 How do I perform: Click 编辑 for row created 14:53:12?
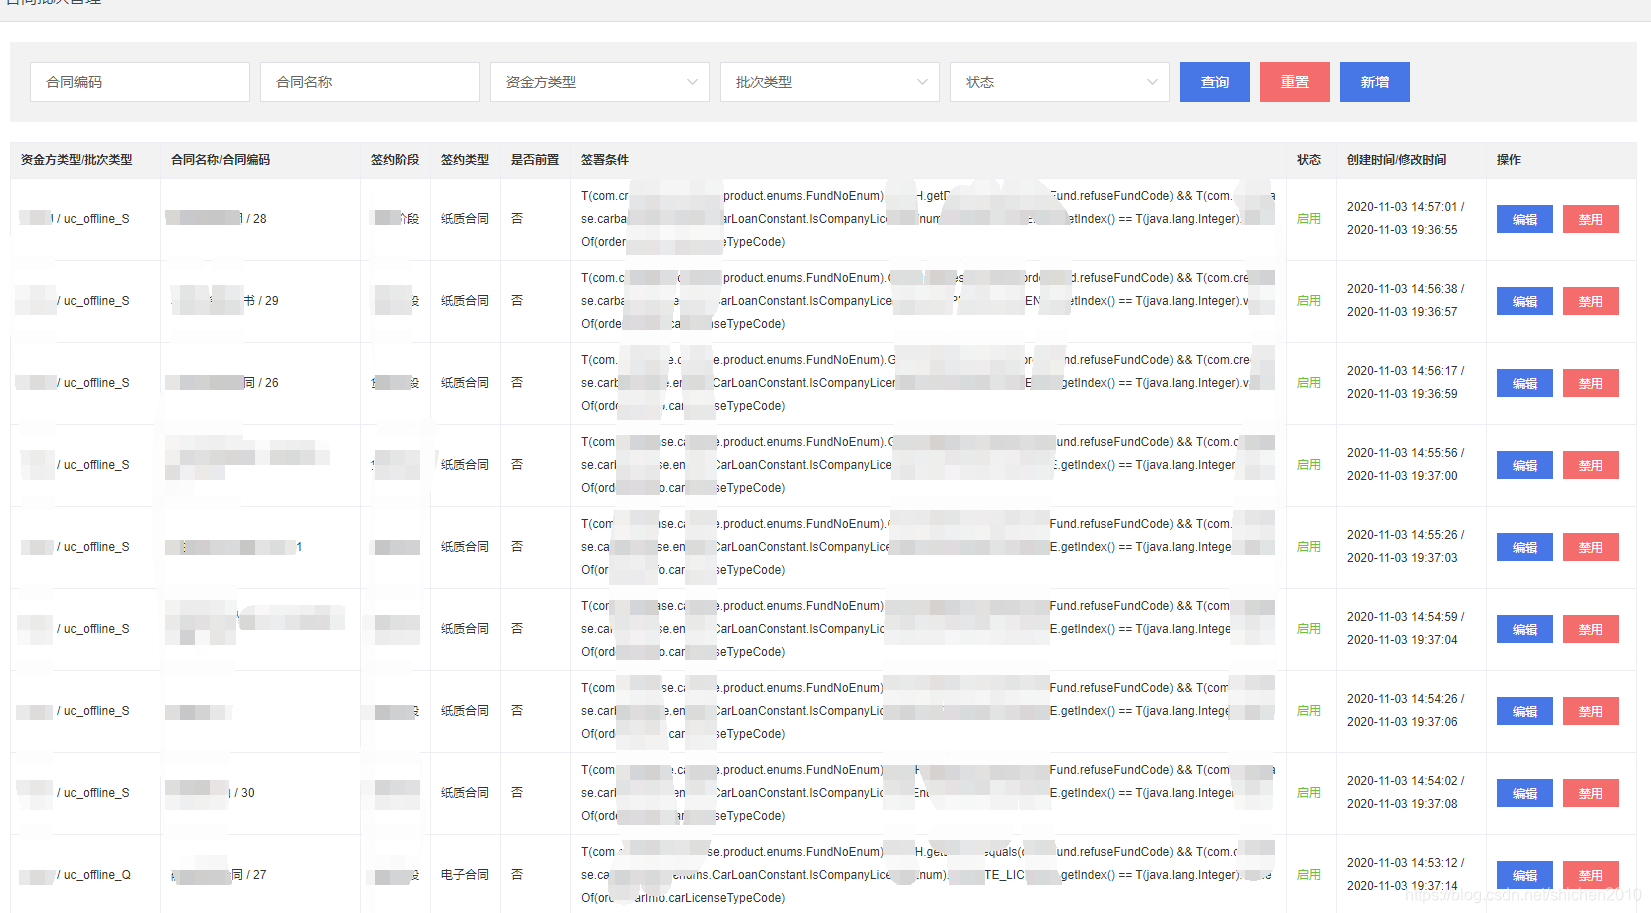(x=1525, y=875)
